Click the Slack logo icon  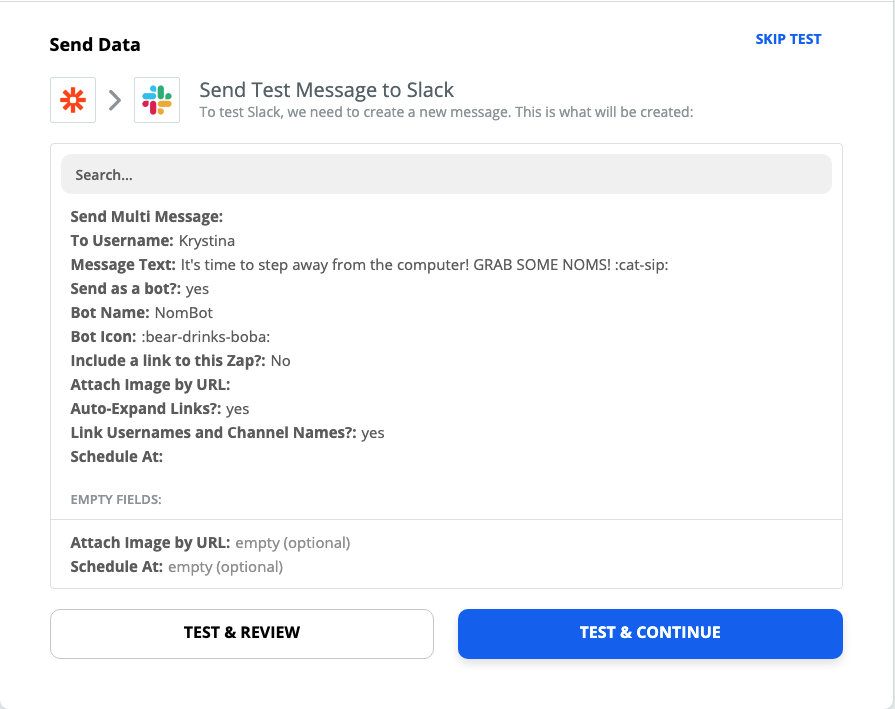tap(157, 100)
